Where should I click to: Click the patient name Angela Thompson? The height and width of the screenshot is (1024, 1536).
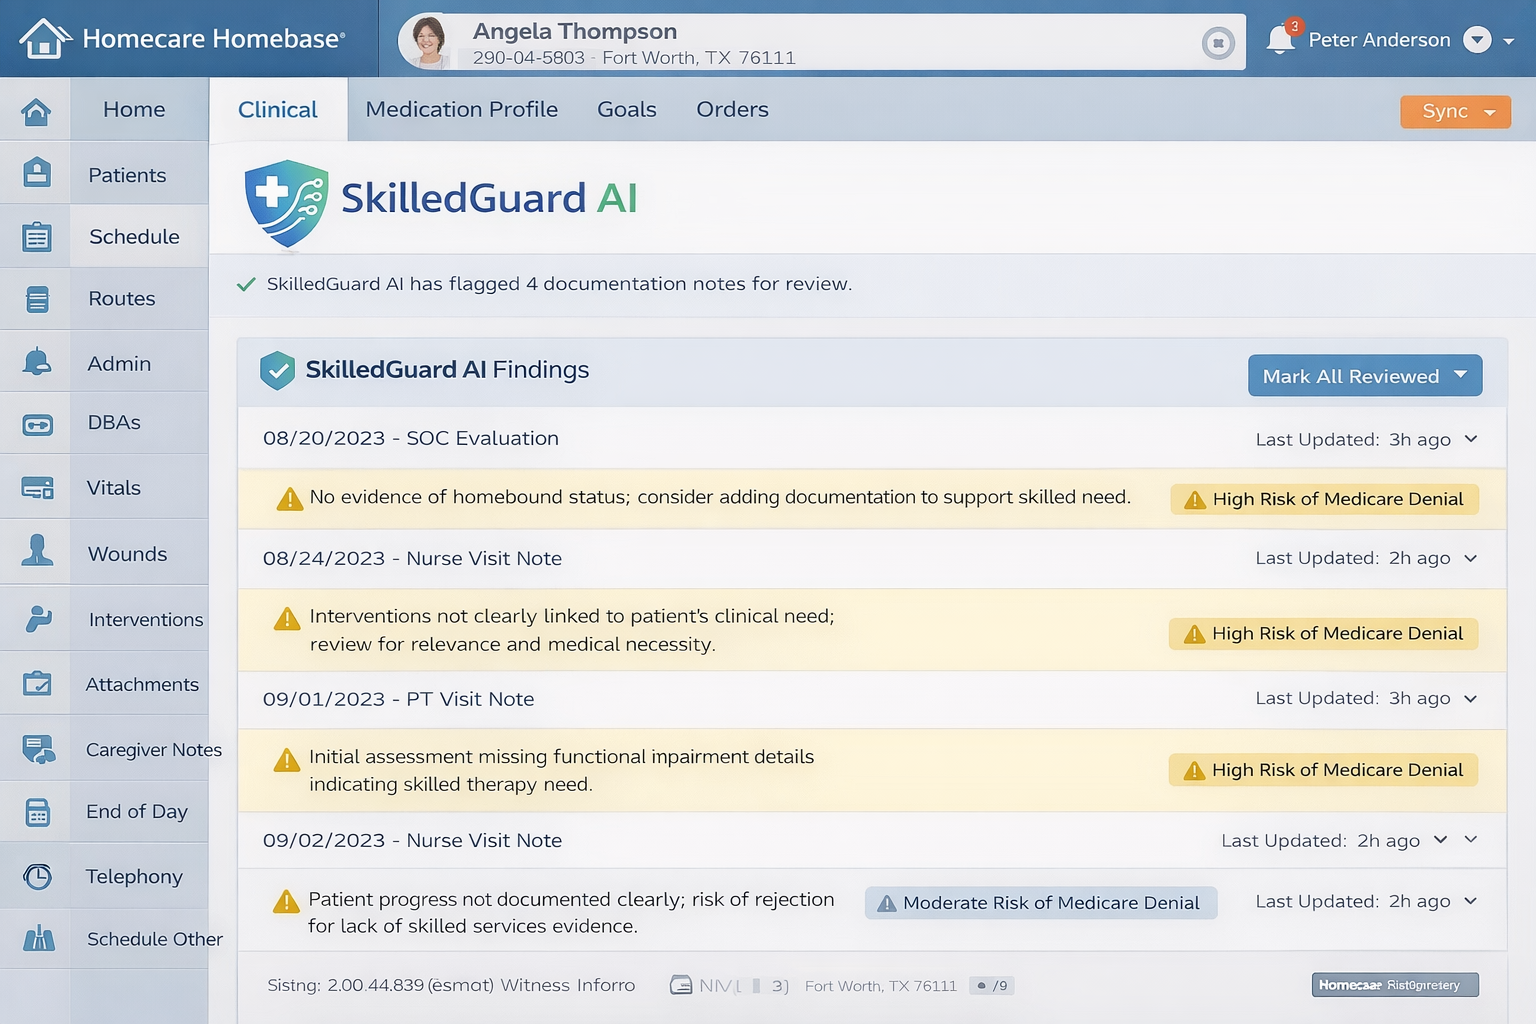575,31
